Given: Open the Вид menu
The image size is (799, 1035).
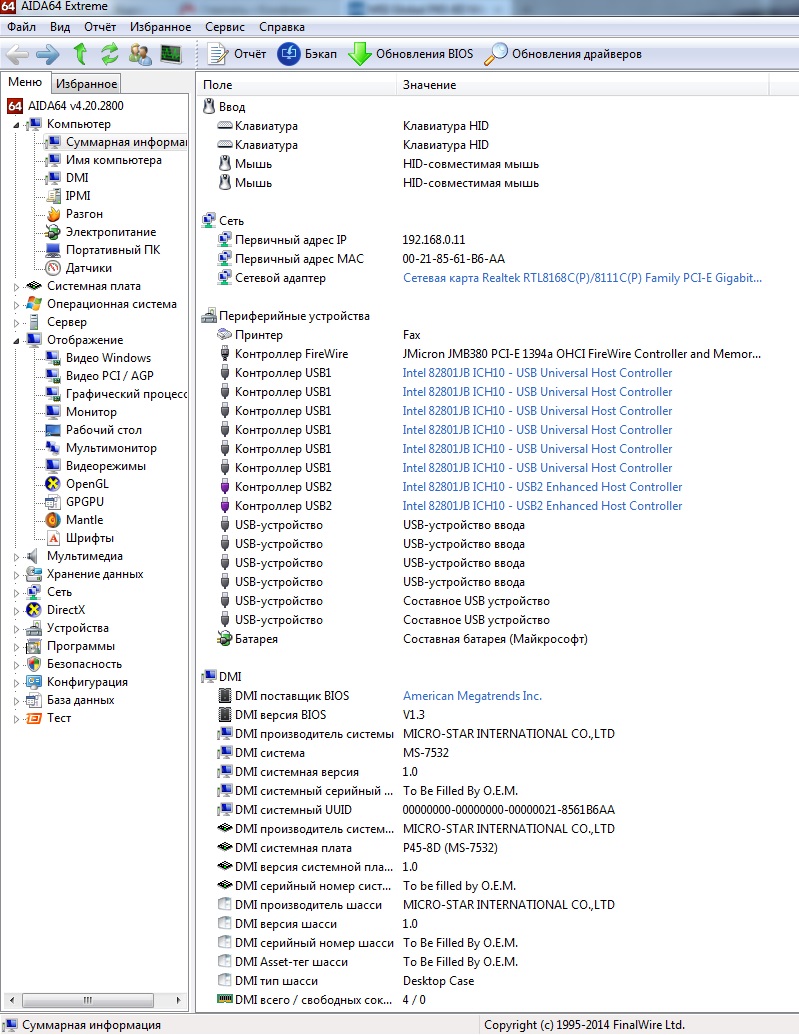Looking at the screenshot, I should point(59,27).
